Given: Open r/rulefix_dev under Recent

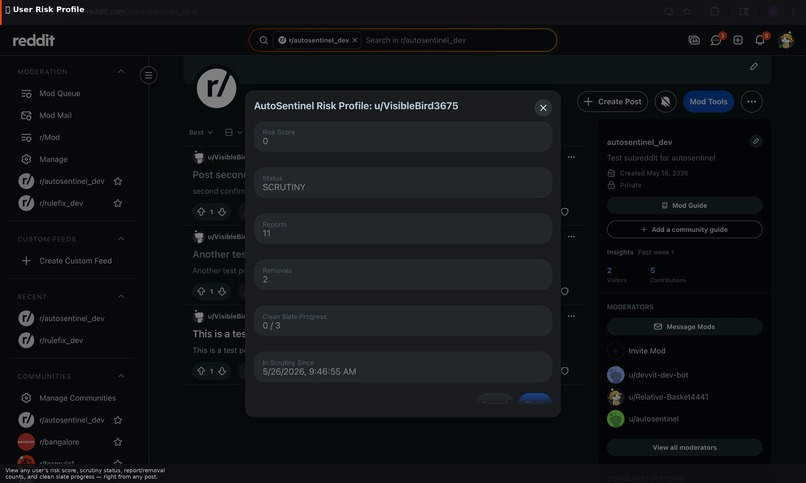Looking at the screenshot, I should (x=61, y=341).
